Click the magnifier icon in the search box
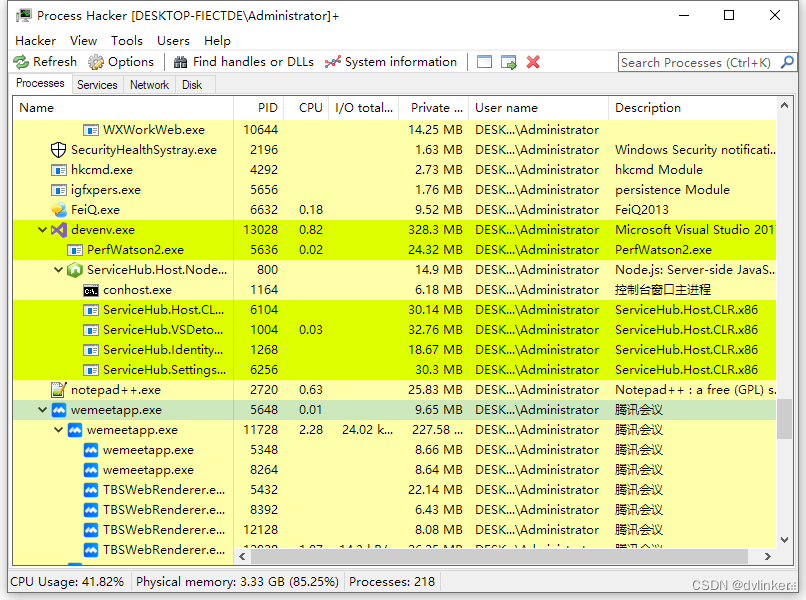 (787, 62)
